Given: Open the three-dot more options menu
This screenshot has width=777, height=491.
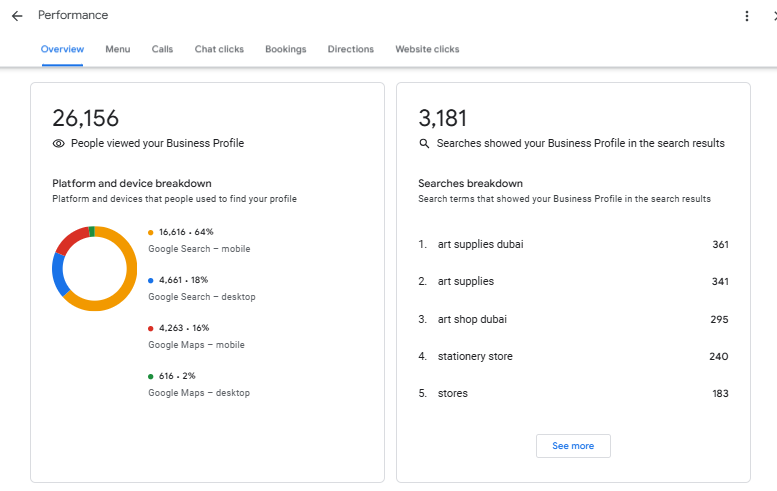Looking at the screenshot, I should (x=747, y=16).
